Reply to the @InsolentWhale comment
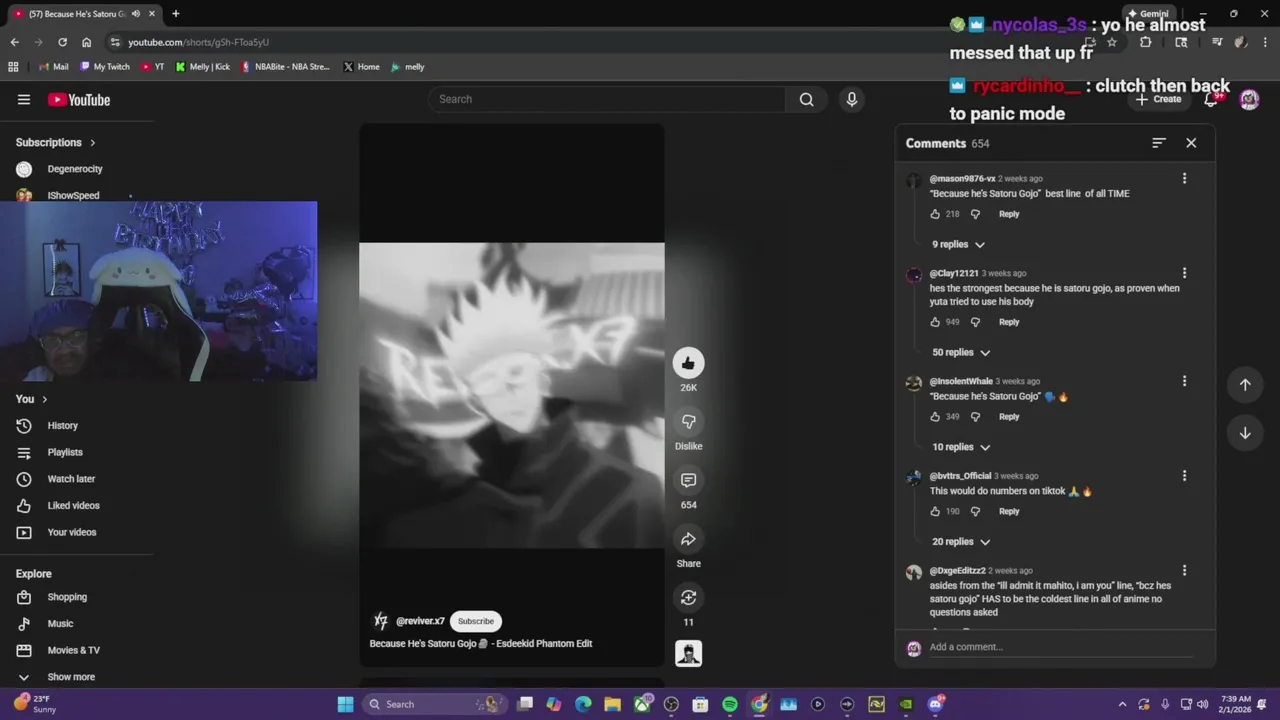 coord(1009,416)
